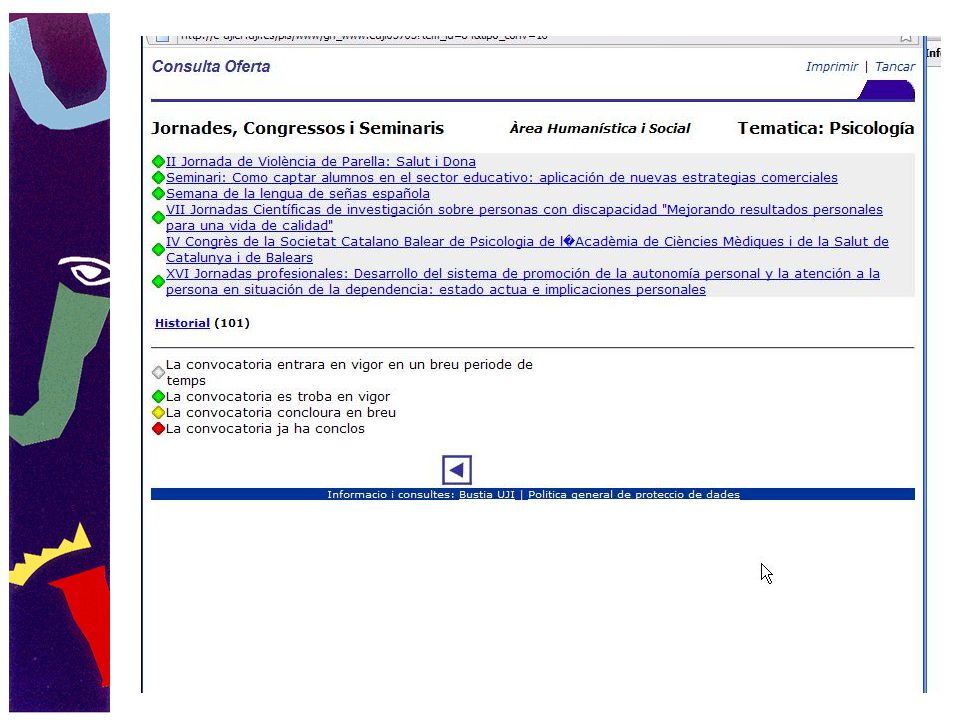
Task: Click 'Informacio i consultes:' footer text
Action: (391, 495)
